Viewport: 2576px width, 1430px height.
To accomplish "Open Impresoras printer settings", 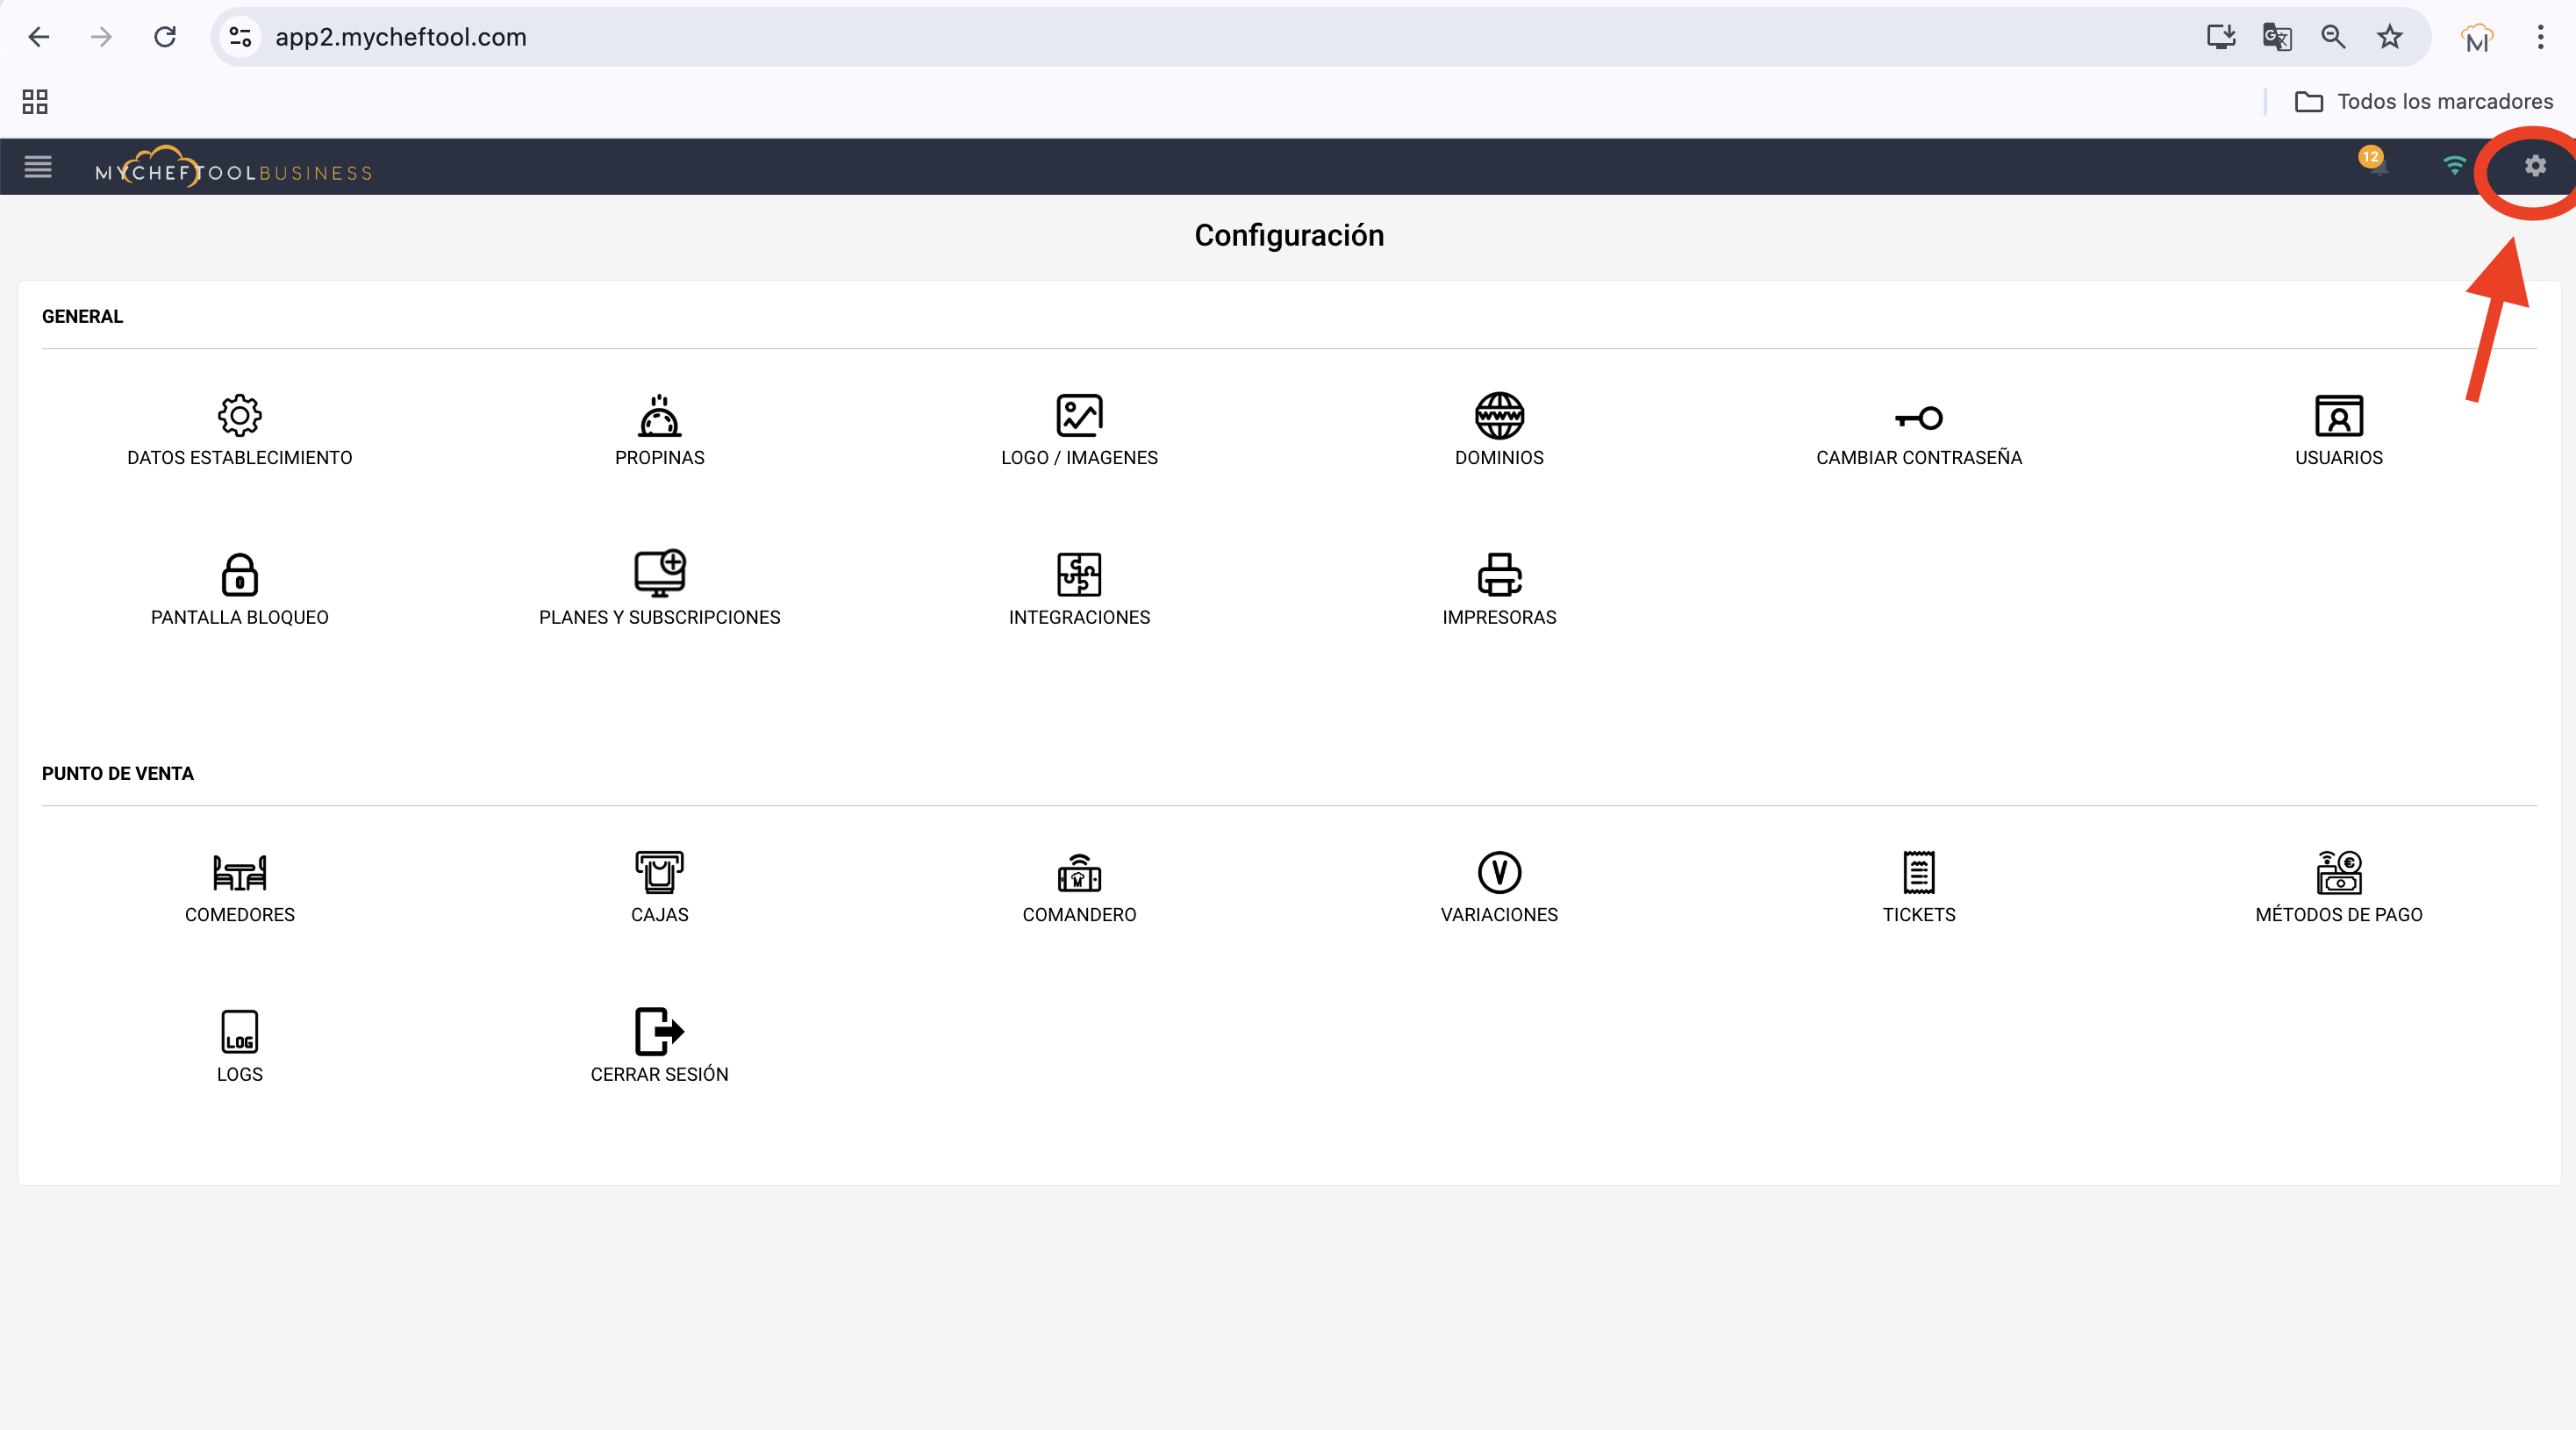I will tap(1499, 589).
